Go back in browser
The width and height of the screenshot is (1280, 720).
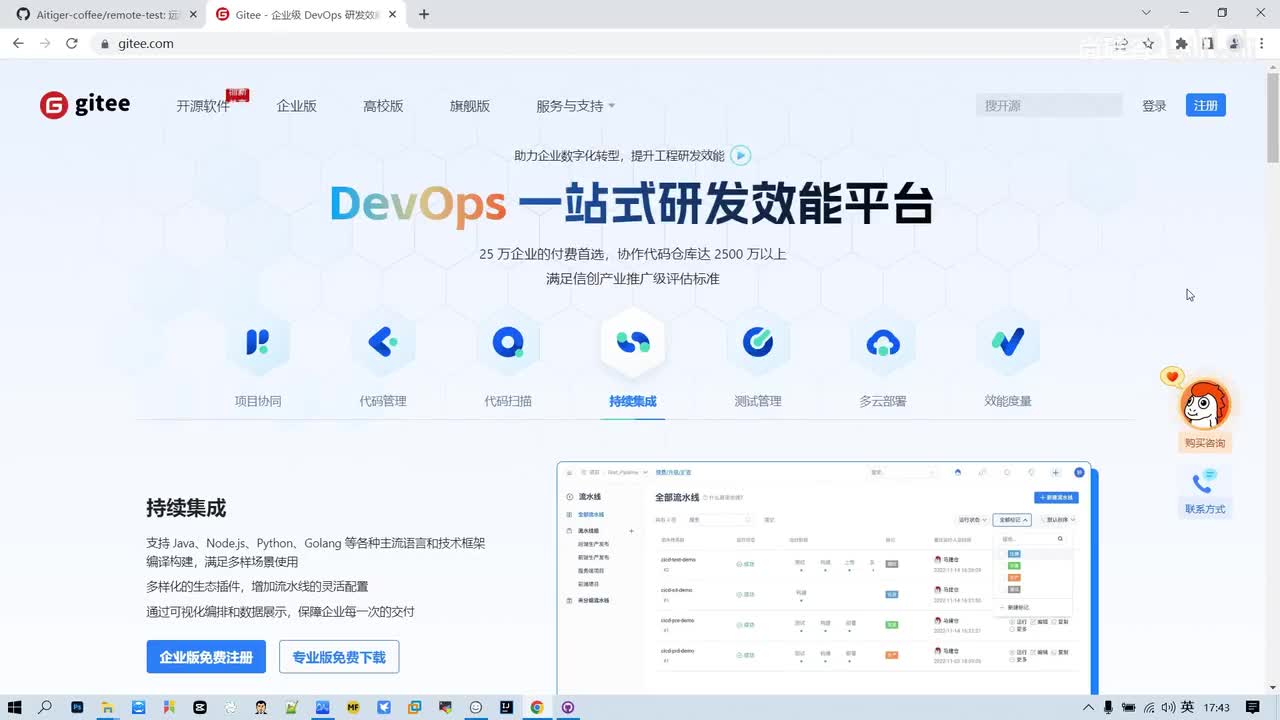point(18,43)
